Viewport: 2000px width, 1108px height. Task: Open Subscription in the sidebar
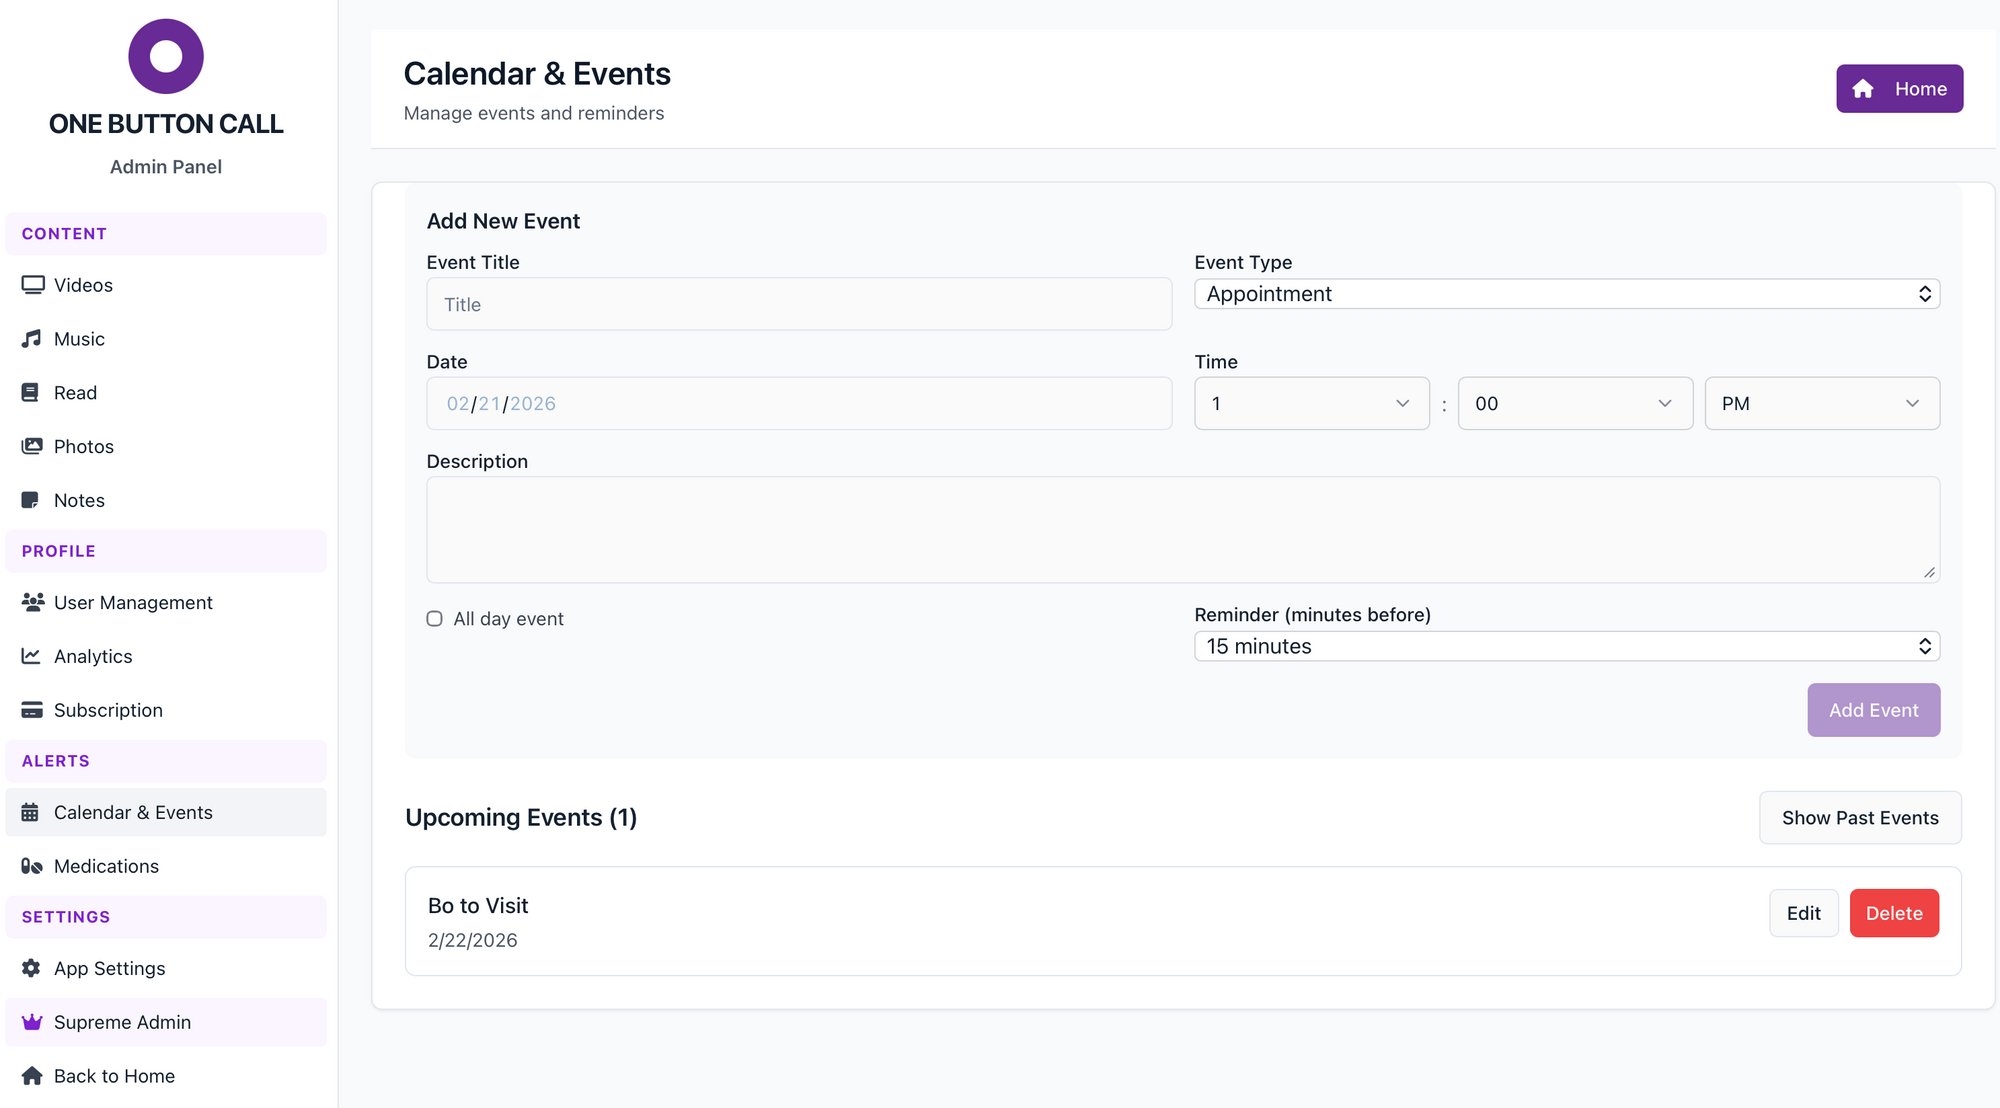tap(108, 710)
